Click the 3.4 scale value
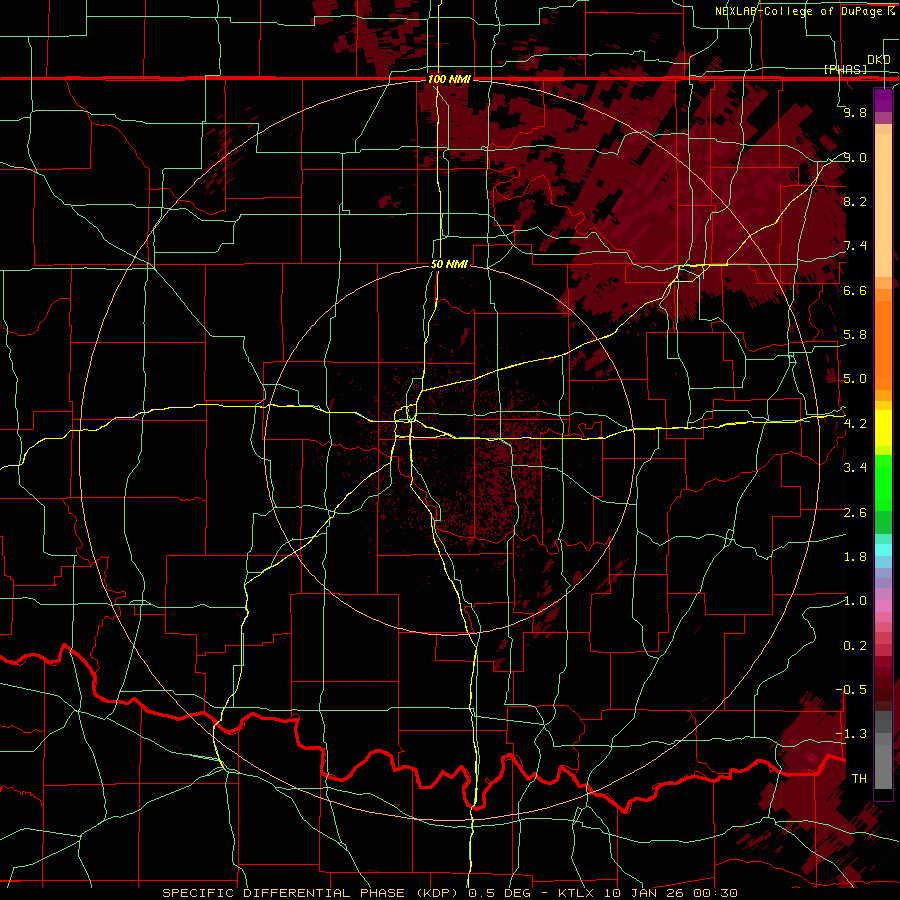The height and width of the screenshot is (900, 900). [x=855, y=467]
